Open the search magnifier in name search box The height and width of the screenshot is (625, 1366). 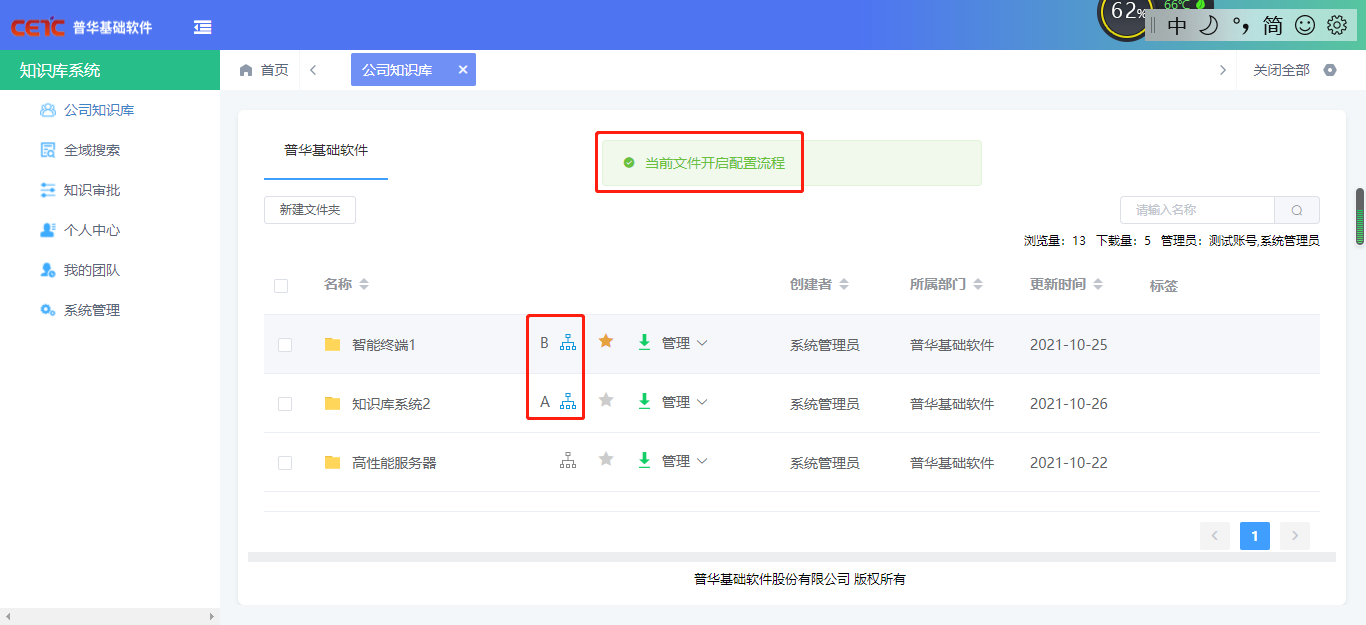pyautogui.click(x=1296, y=210)
